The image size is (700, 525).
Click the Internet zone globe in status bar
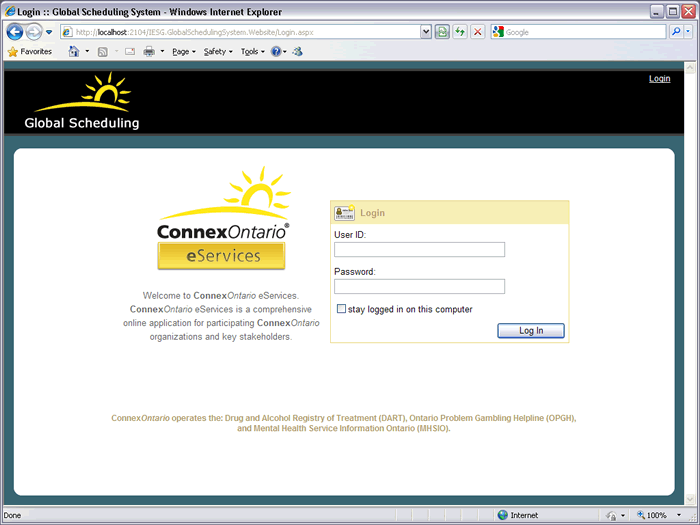pyautogui.click(x=503, y=515)
